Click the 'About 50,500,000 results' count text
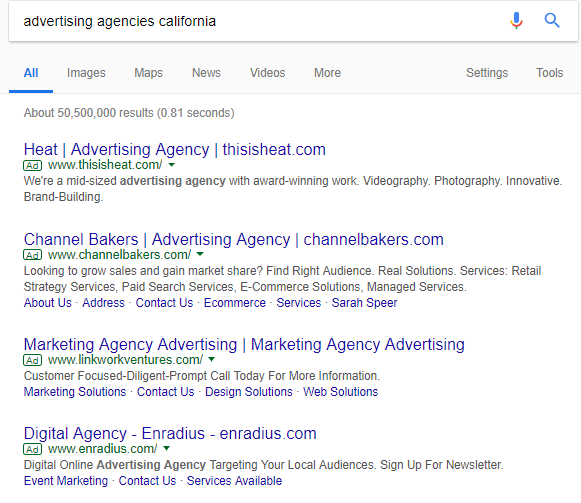This screenshot has height=503, width=581. tap(129, 113)
